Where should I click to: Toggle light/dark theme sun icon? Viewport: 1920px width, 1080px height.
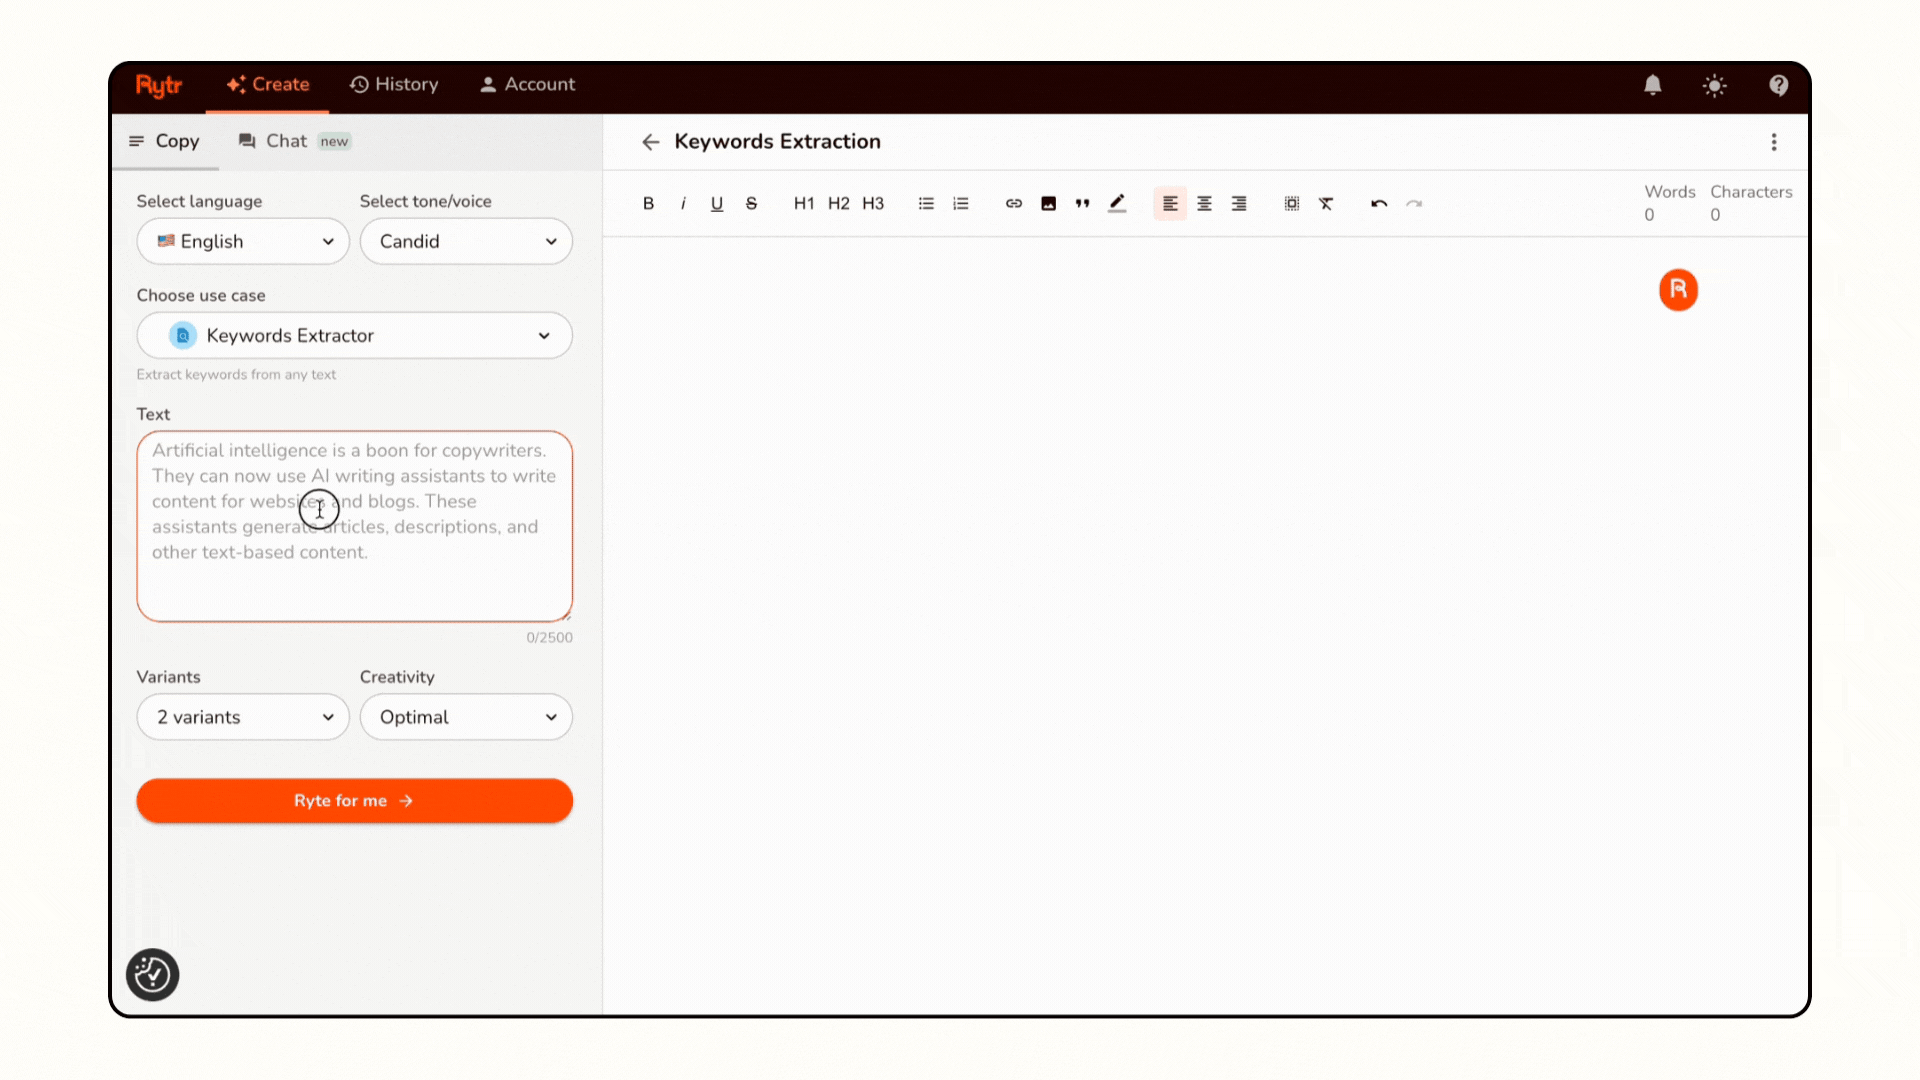(x=1714, y=85)
